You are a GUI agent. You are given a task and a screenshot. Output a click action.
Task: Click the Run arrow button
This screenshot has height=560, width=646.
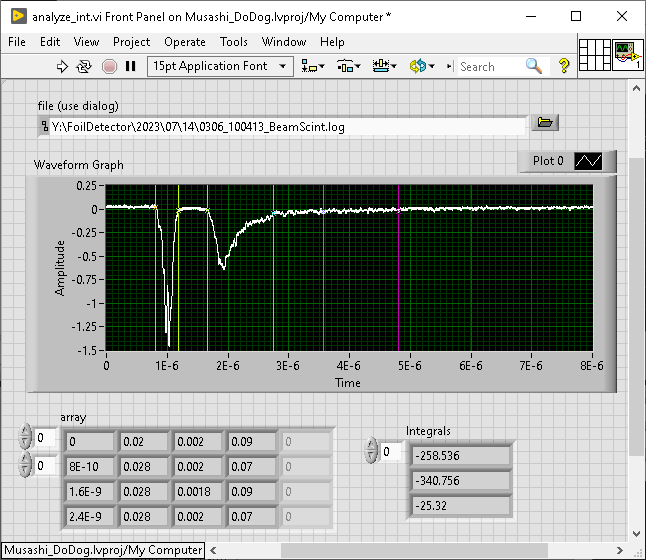coord(62,66)
